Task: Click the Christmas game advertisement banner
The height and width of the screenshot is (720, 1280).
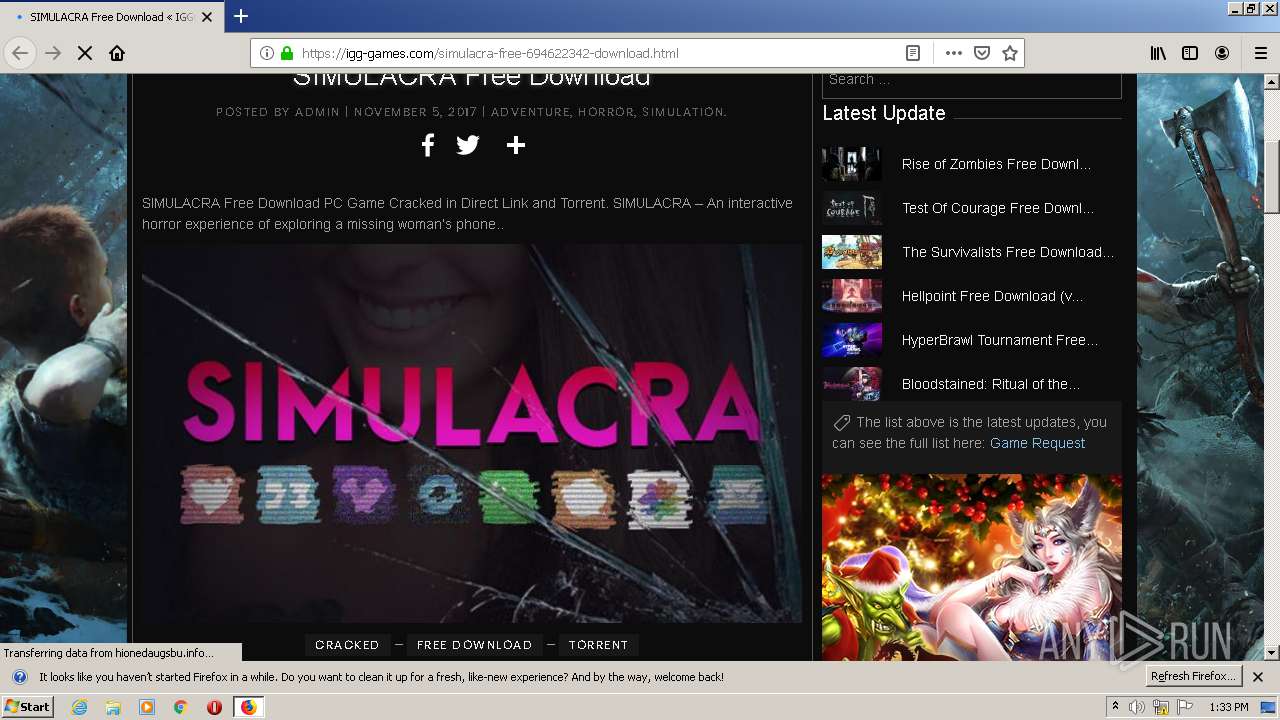Action: pos(972,567)
